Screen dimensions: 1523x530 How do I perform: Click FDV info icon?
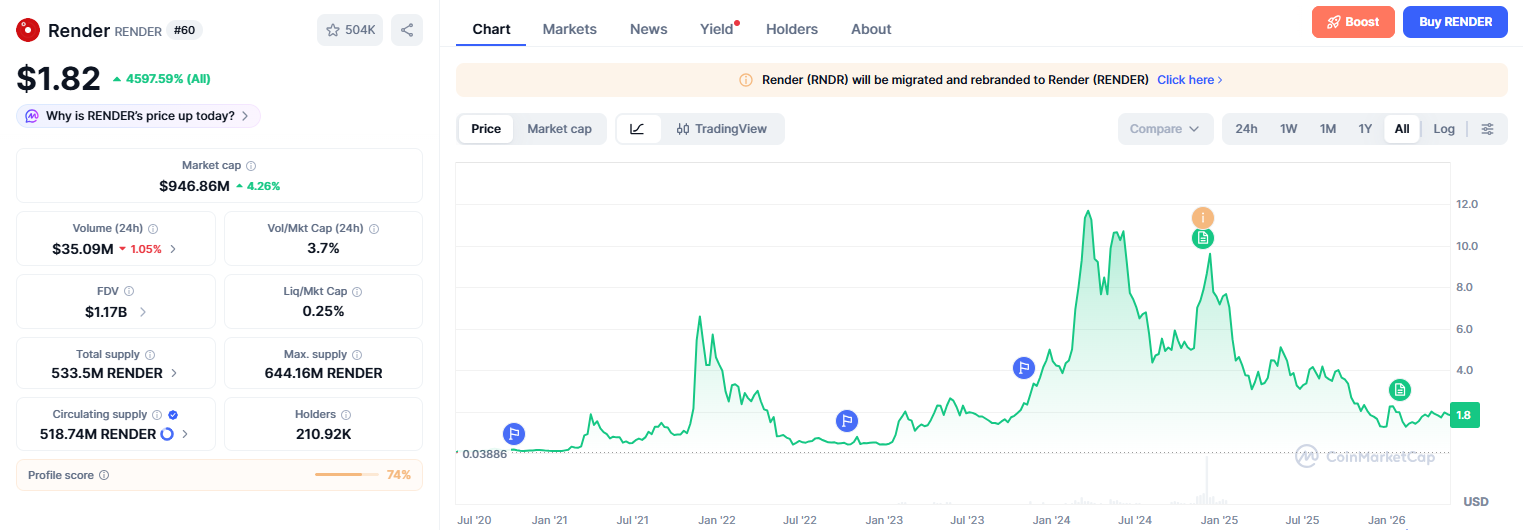tap(129, 292)
